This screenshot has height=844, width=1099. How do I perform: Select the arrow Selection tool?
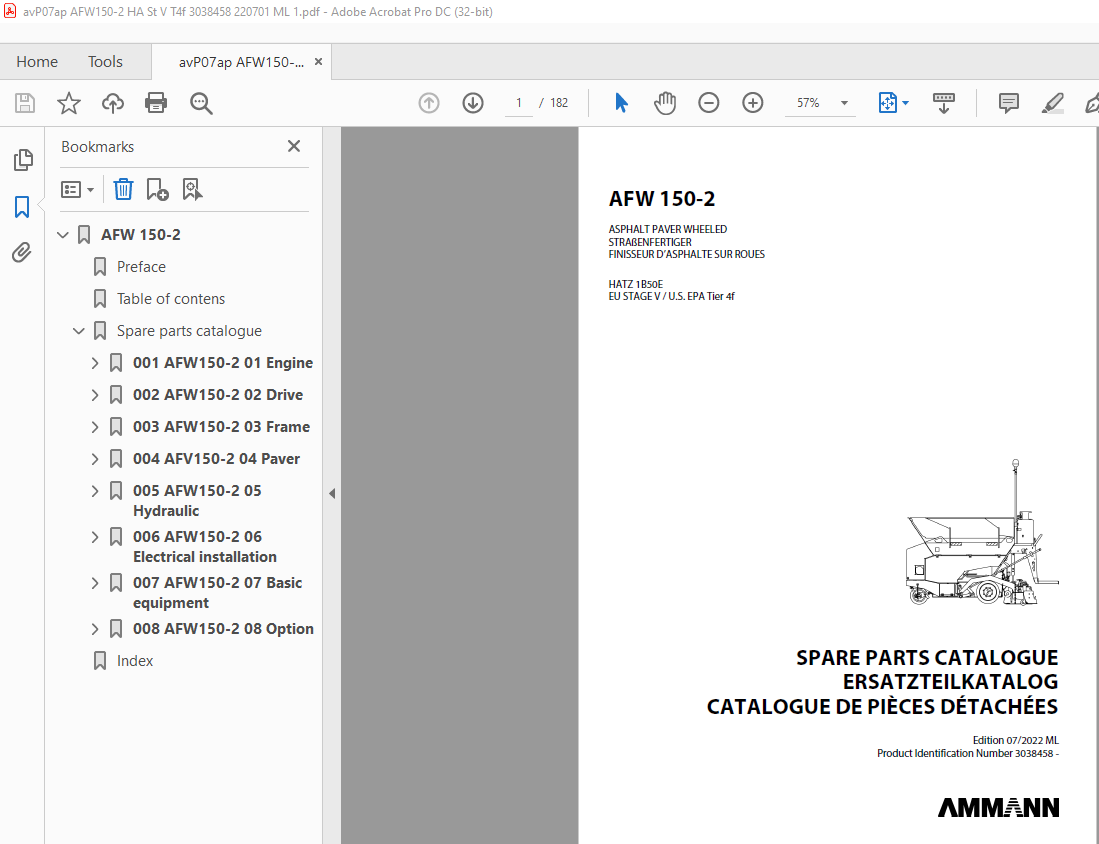click(x=621, y=103)
